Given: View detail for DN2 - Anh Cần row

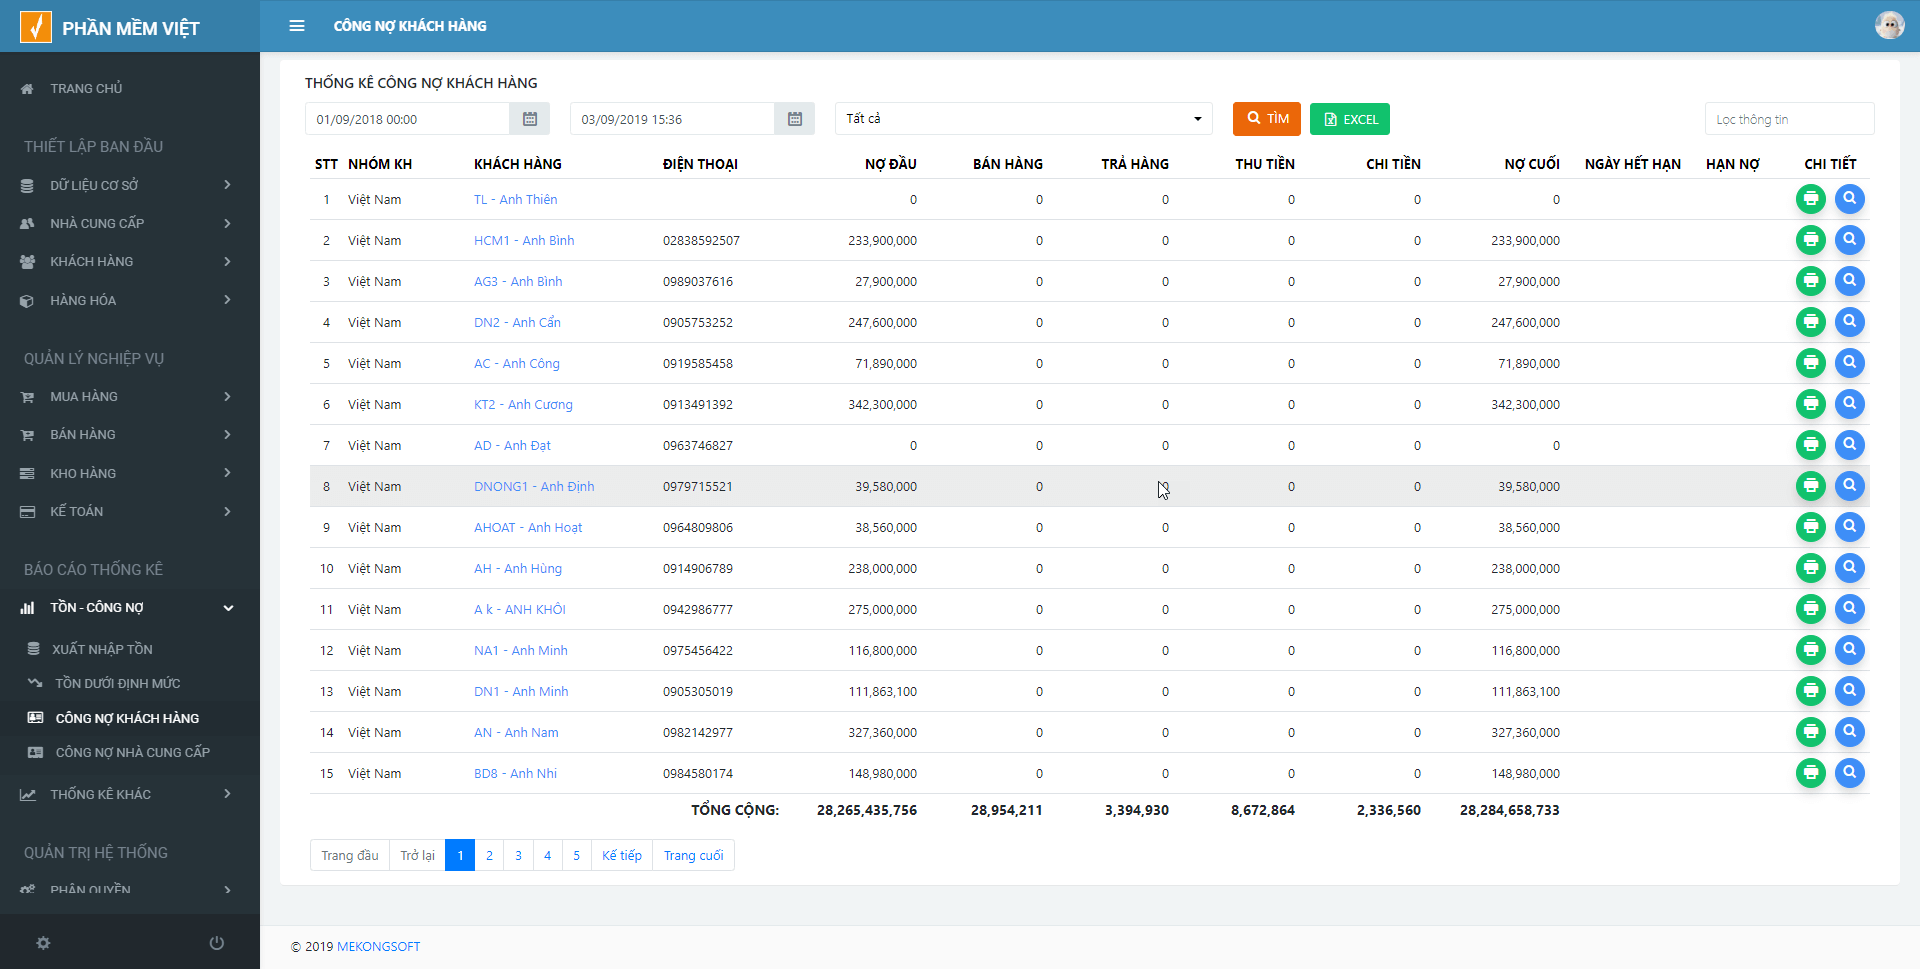Looking at the screenshot, I should pyautogui.click(x=1850, y=322).
